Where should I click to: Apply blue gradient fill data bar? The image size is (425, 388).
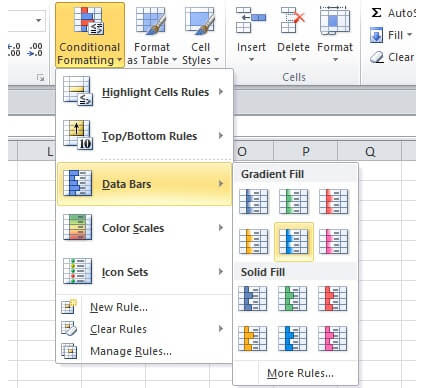pos(254,202)
